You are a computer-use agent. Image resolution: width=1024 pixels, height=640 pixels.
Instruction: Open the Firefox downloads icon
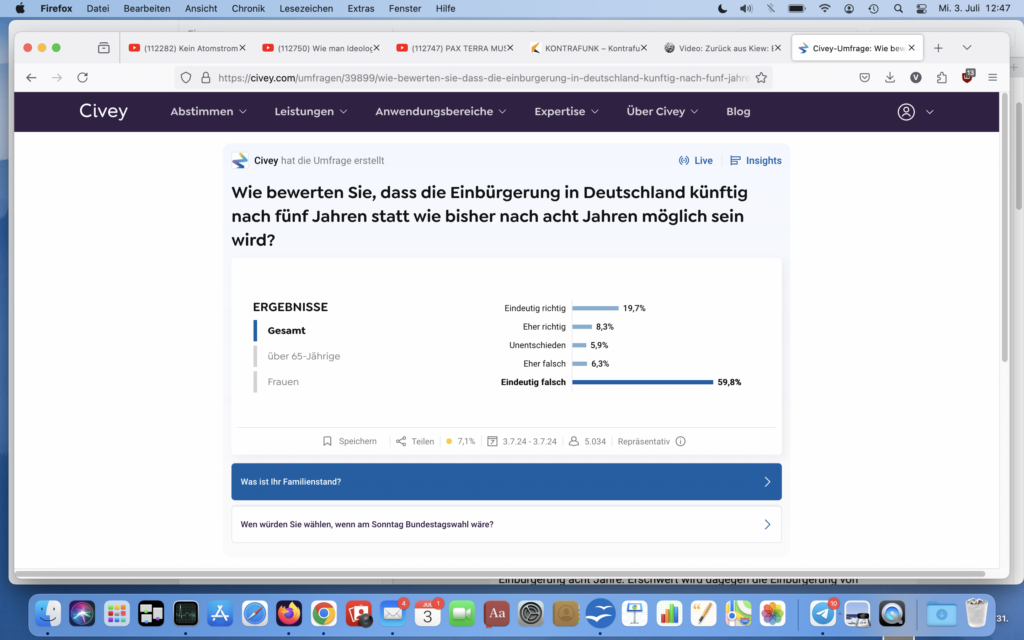point(890,77)
